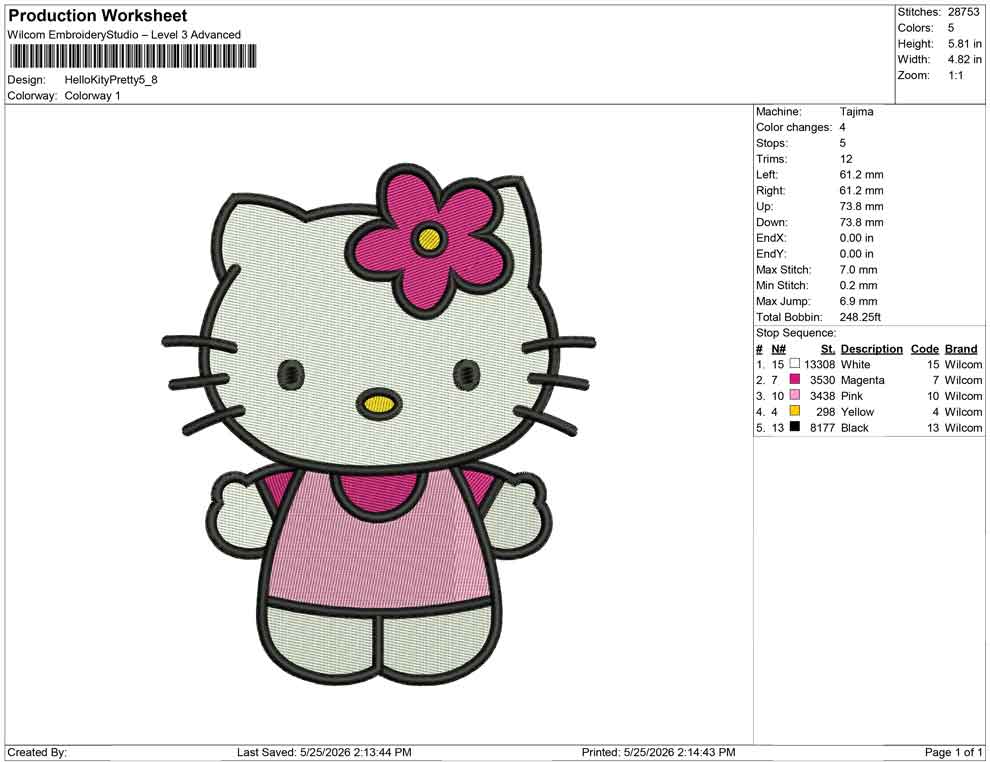Click the 'Code' column header

[925, 349]
